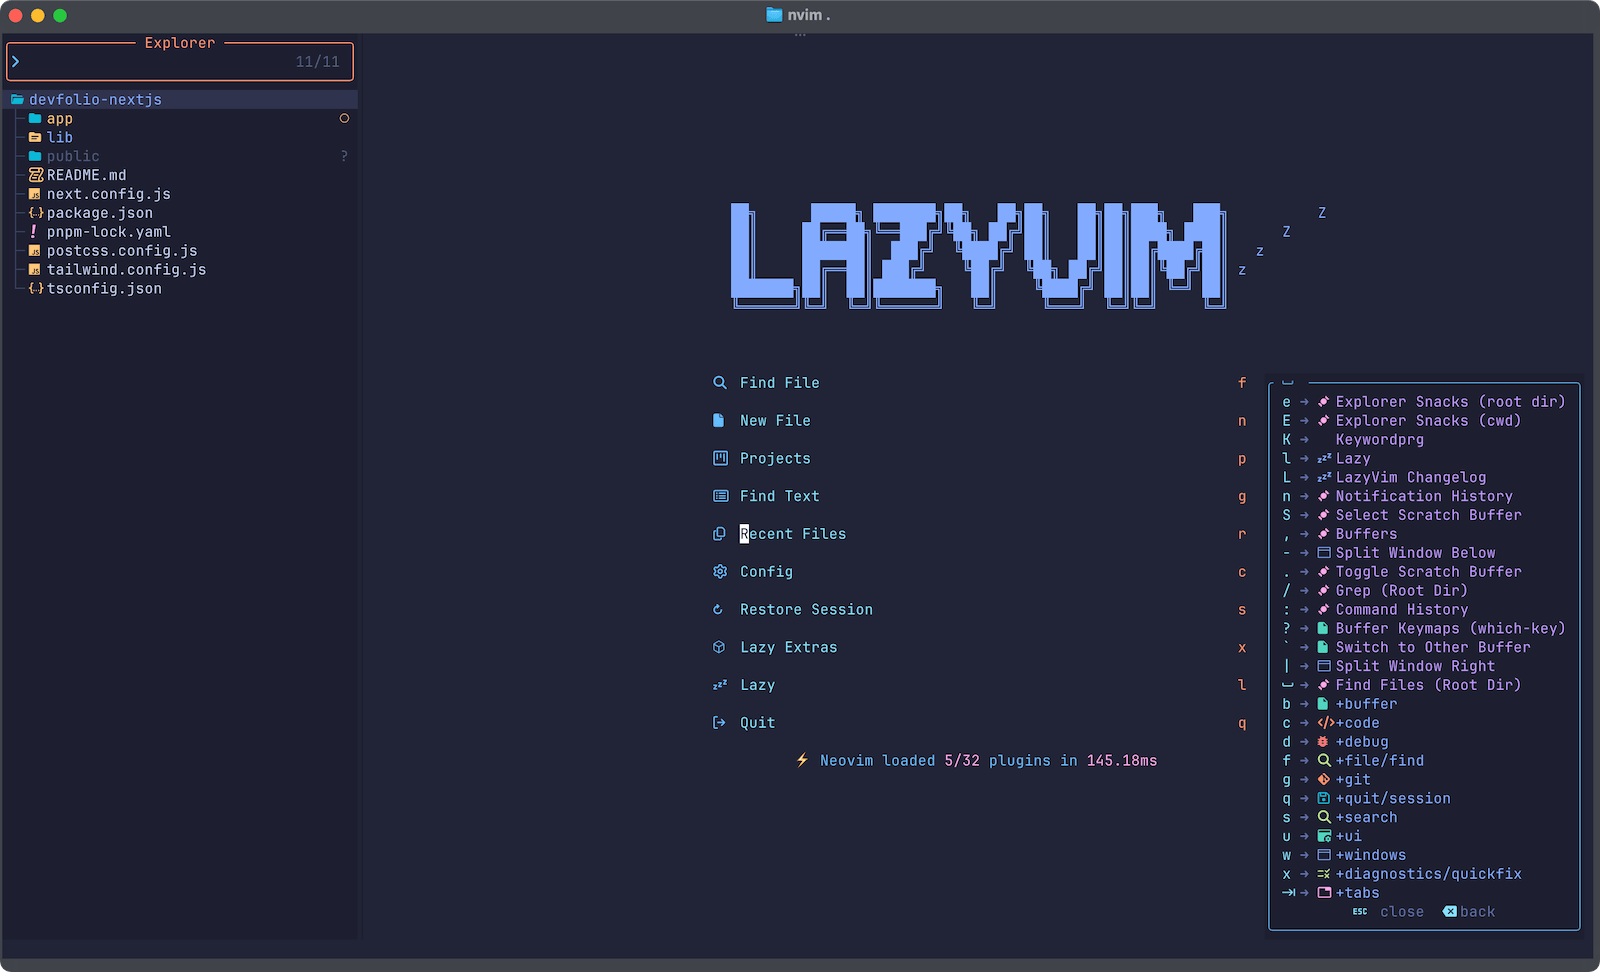Click the Quit dashboard label
This screenshot has height=972, width=1600.
coord(757,723)
